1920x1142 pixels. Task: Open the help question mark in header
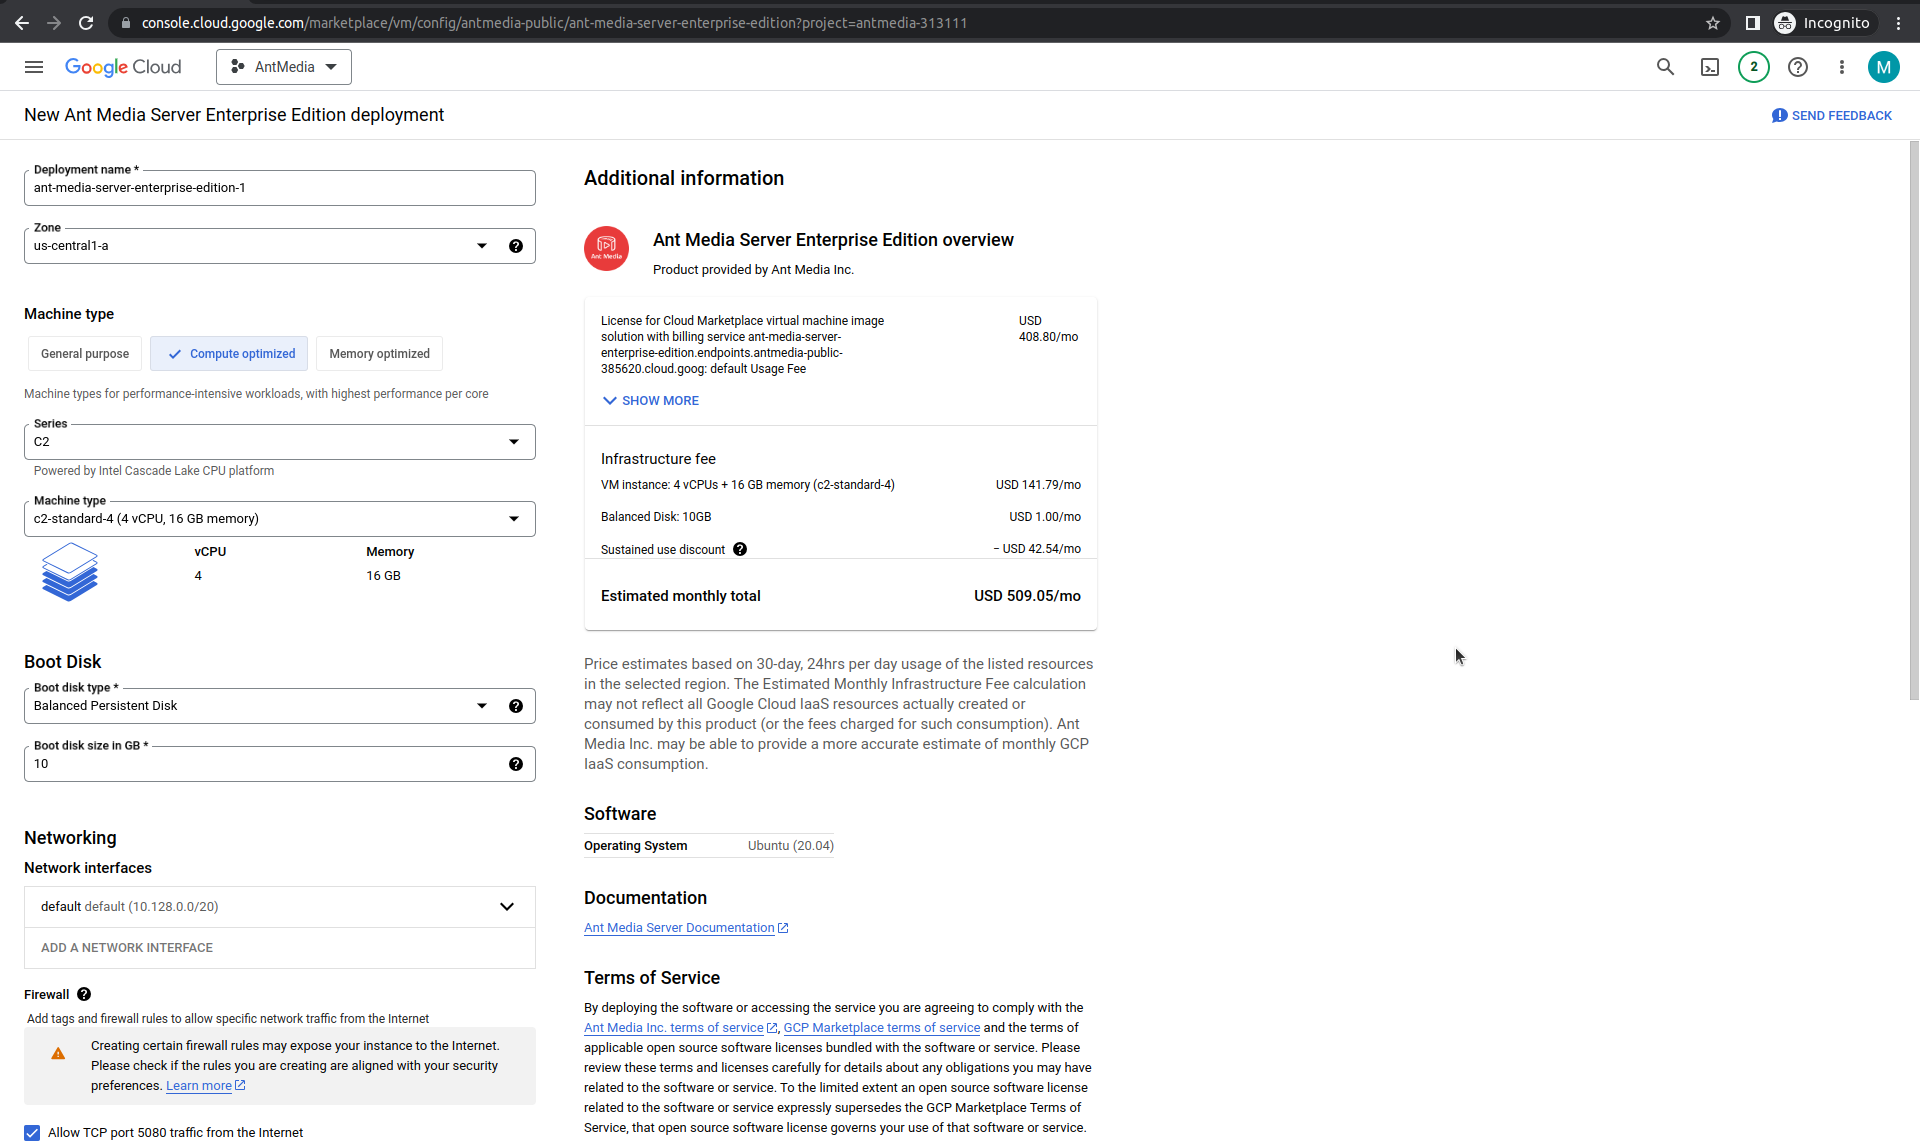[1798, 67]
